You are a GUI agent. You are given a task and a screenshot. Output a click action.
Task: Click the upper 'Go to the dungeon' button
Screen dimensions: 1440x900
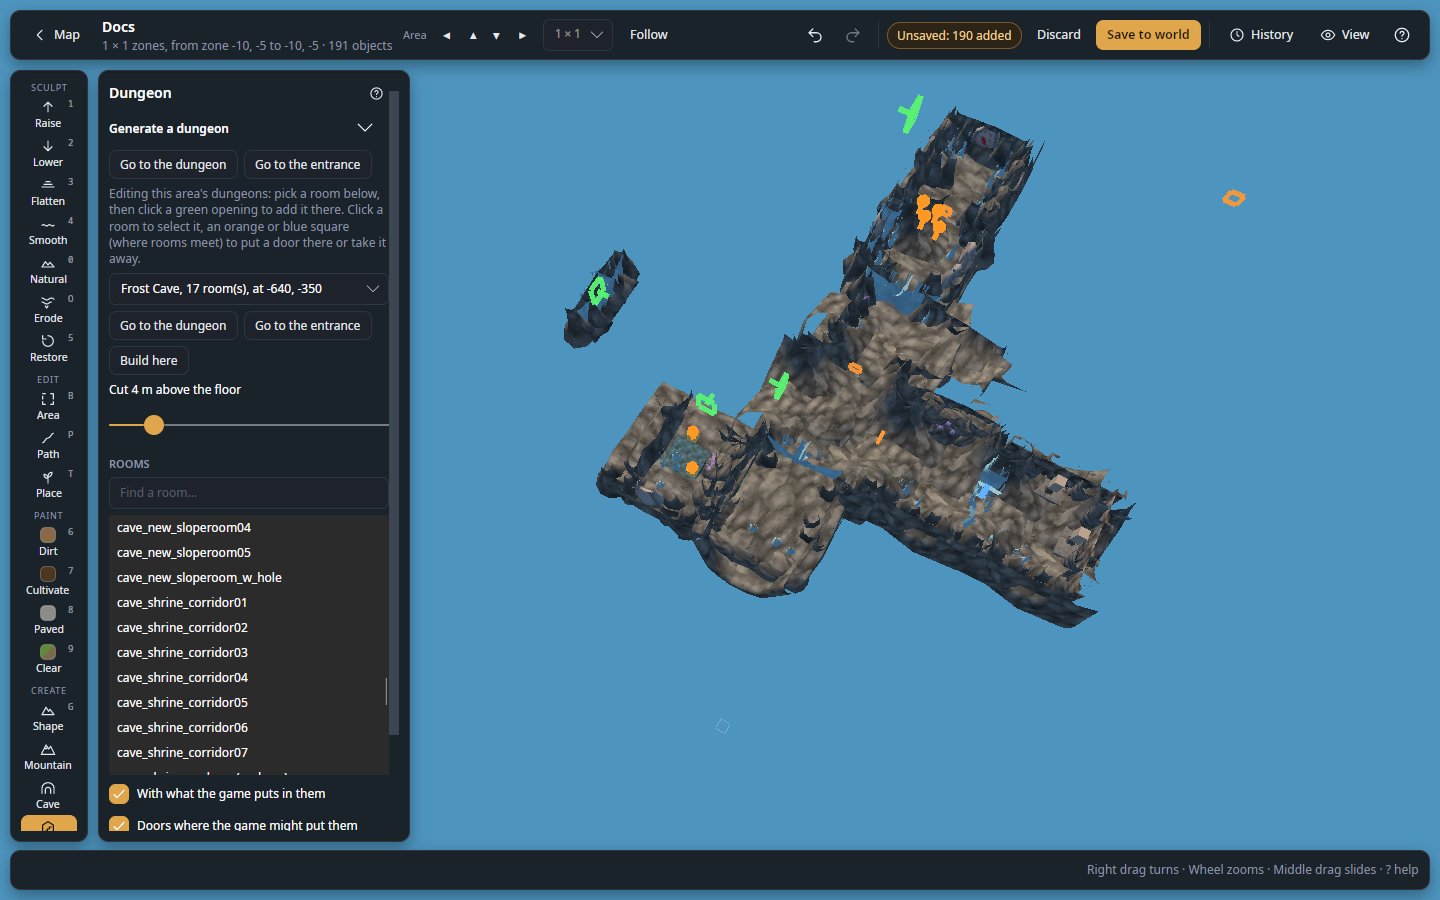[173, 165]
